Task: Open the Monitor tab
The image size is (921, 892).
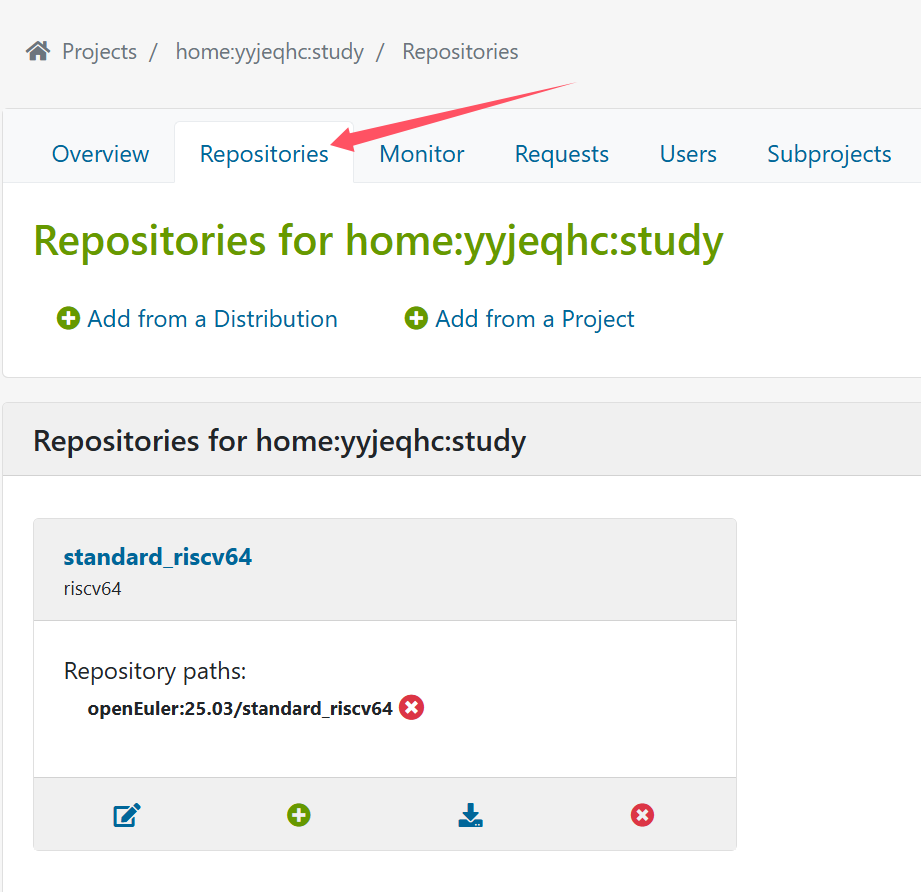Action: pos(422,154)
